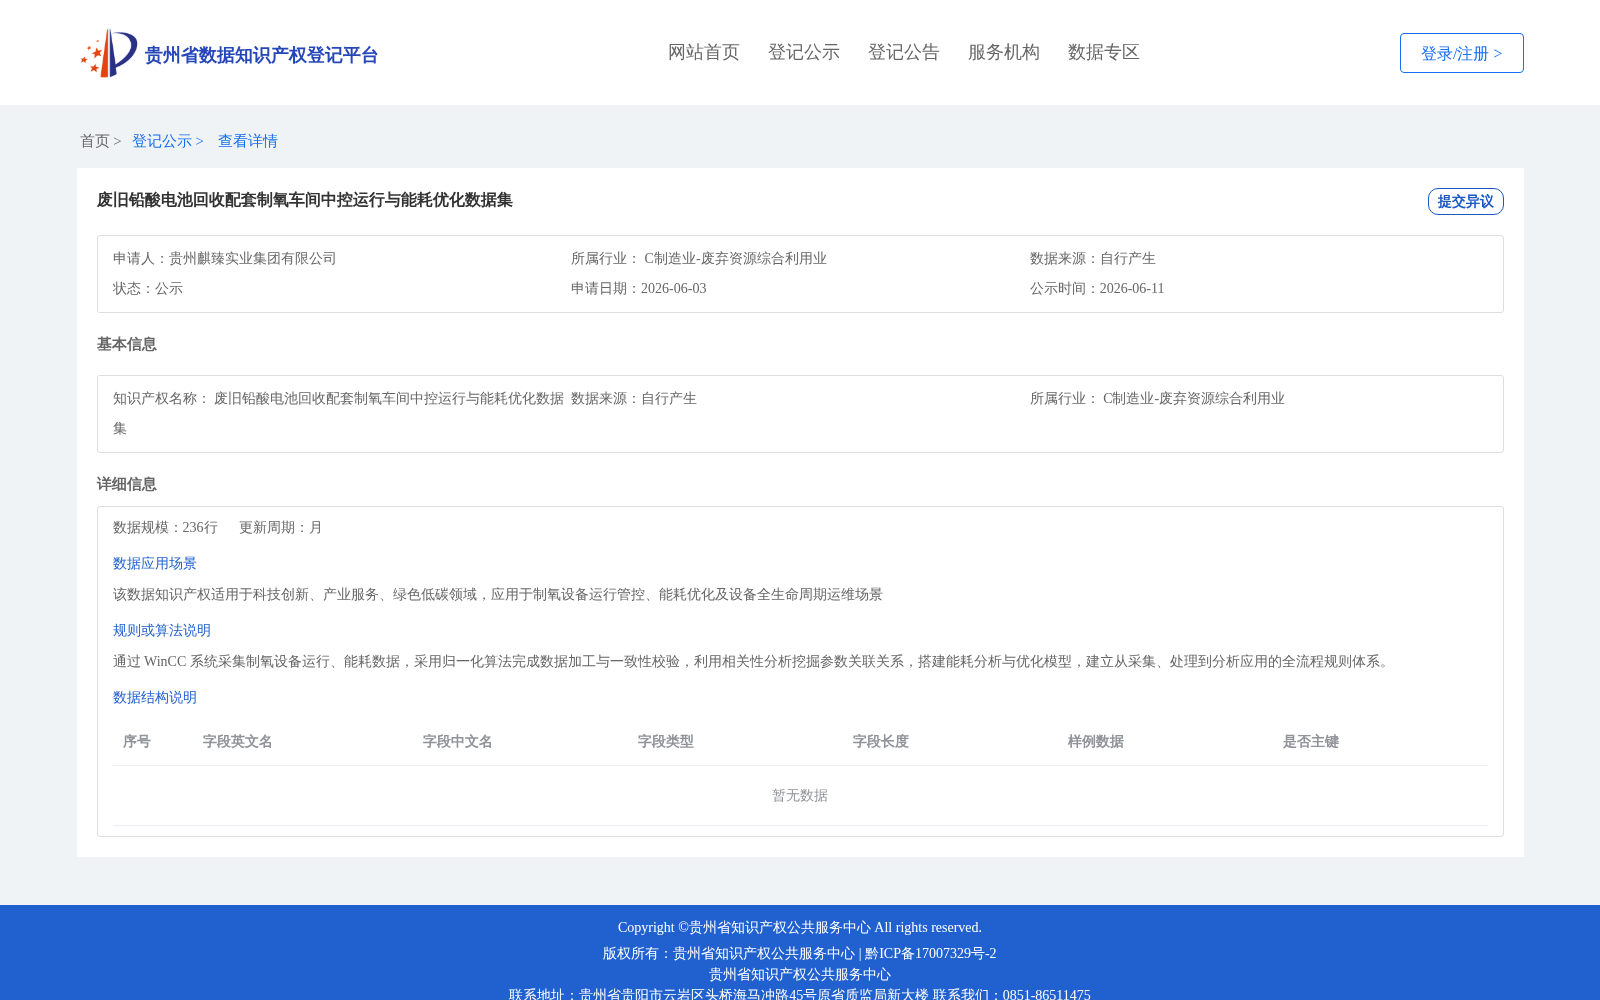Image resolution: width=1600 pixels, height=1000 pixels.
Task: Click 申请日期：2026-06-03 text
Action: pos(639,288)
